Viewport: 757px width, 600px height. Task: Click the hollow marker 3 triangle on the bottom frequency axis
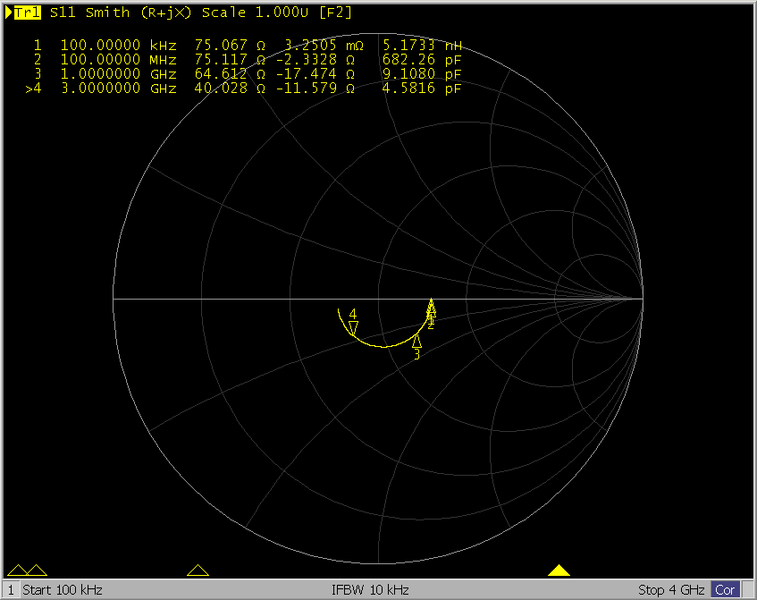pyautogui.click(x=198, y=570)
